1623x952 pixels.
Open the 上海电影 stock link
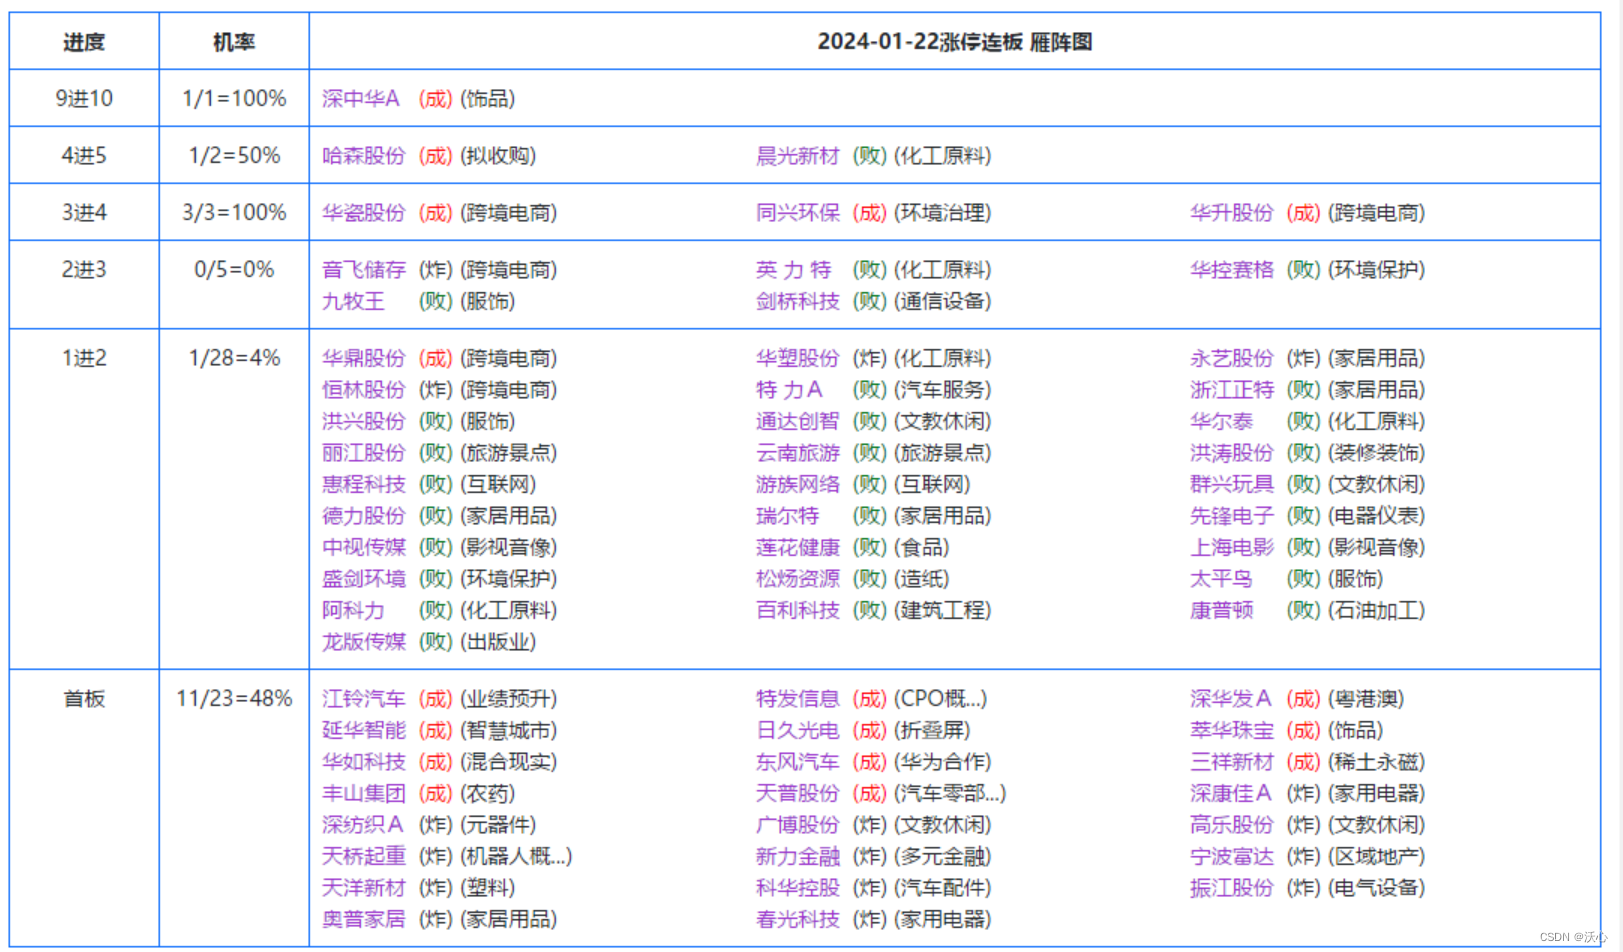pos(1232,547)
